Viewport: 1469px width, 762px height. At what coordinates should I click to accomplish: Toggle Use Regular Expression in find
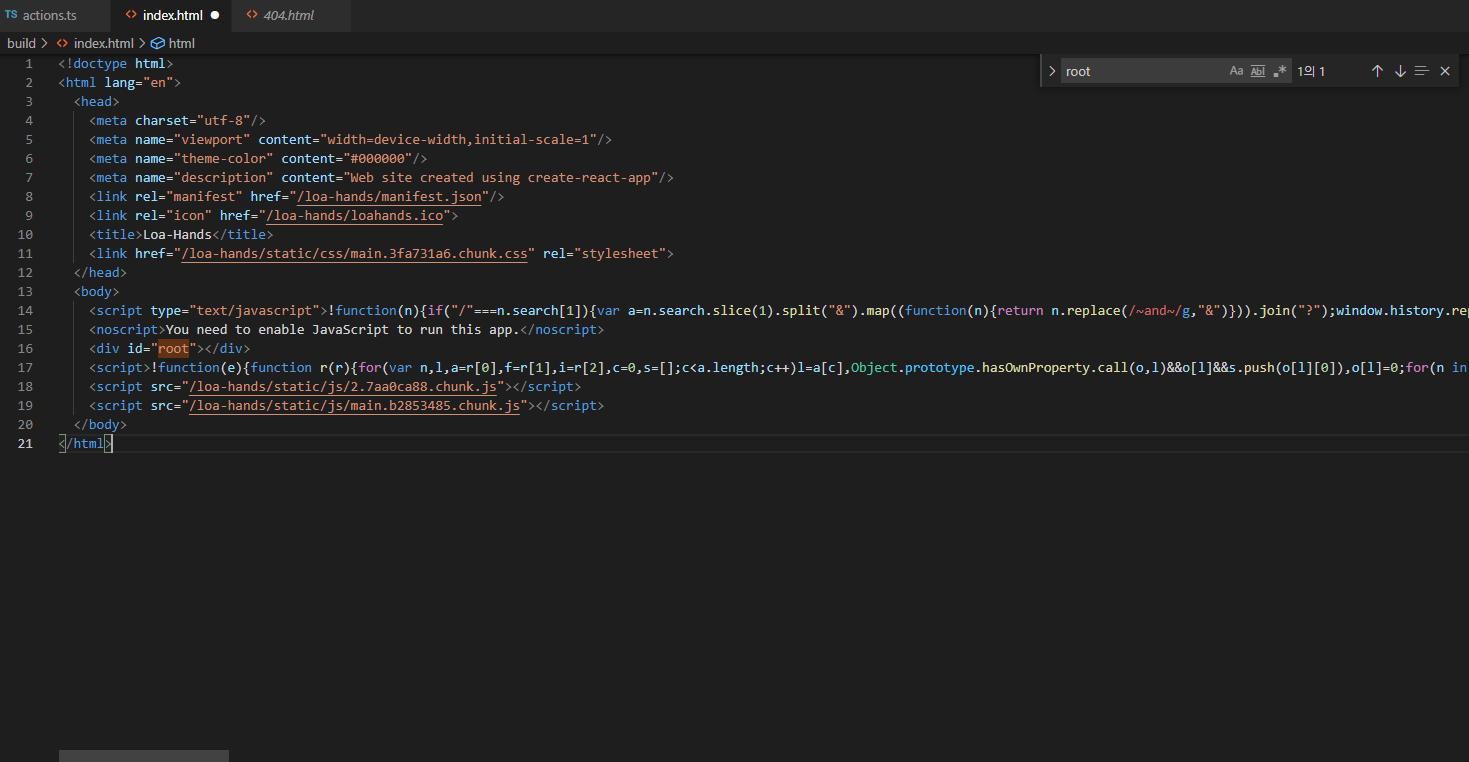point(1280,71)
